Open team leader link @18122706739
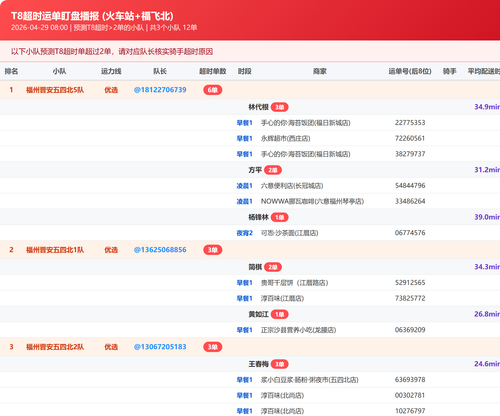Screen dimensions: 500x416 pos(160,90)
